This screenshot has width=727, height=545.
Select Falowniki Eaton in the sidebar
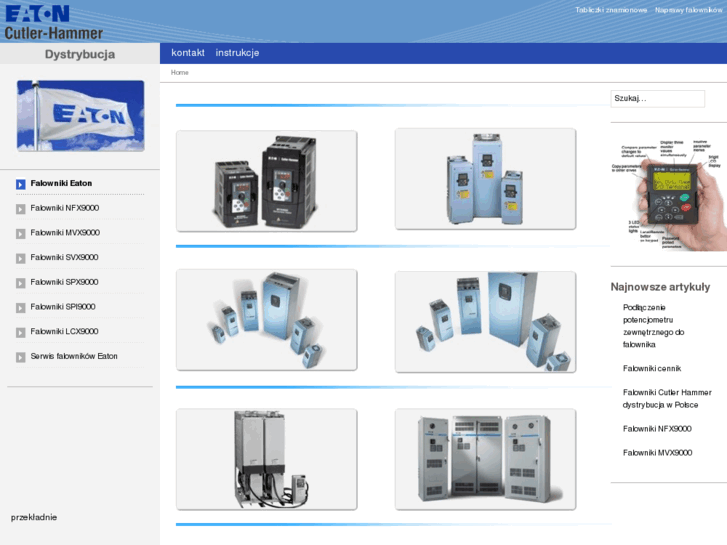click(61, 184)
